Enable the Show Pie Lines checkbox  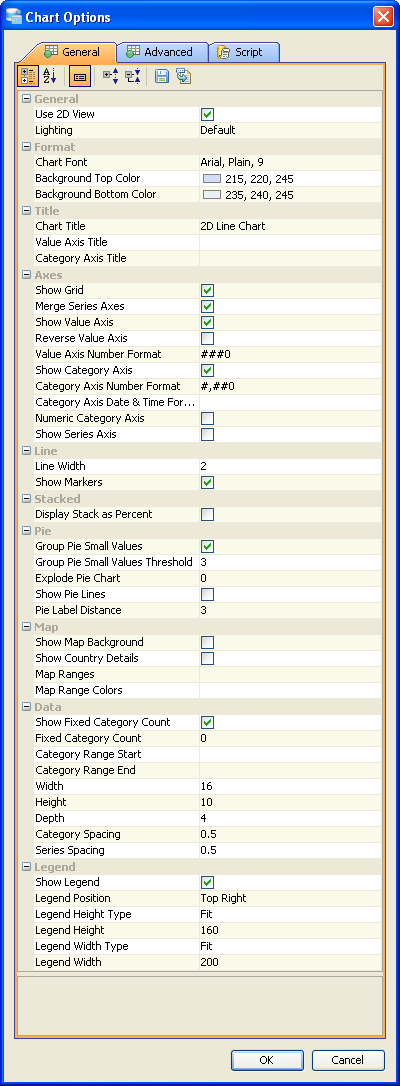pos(208,595)
